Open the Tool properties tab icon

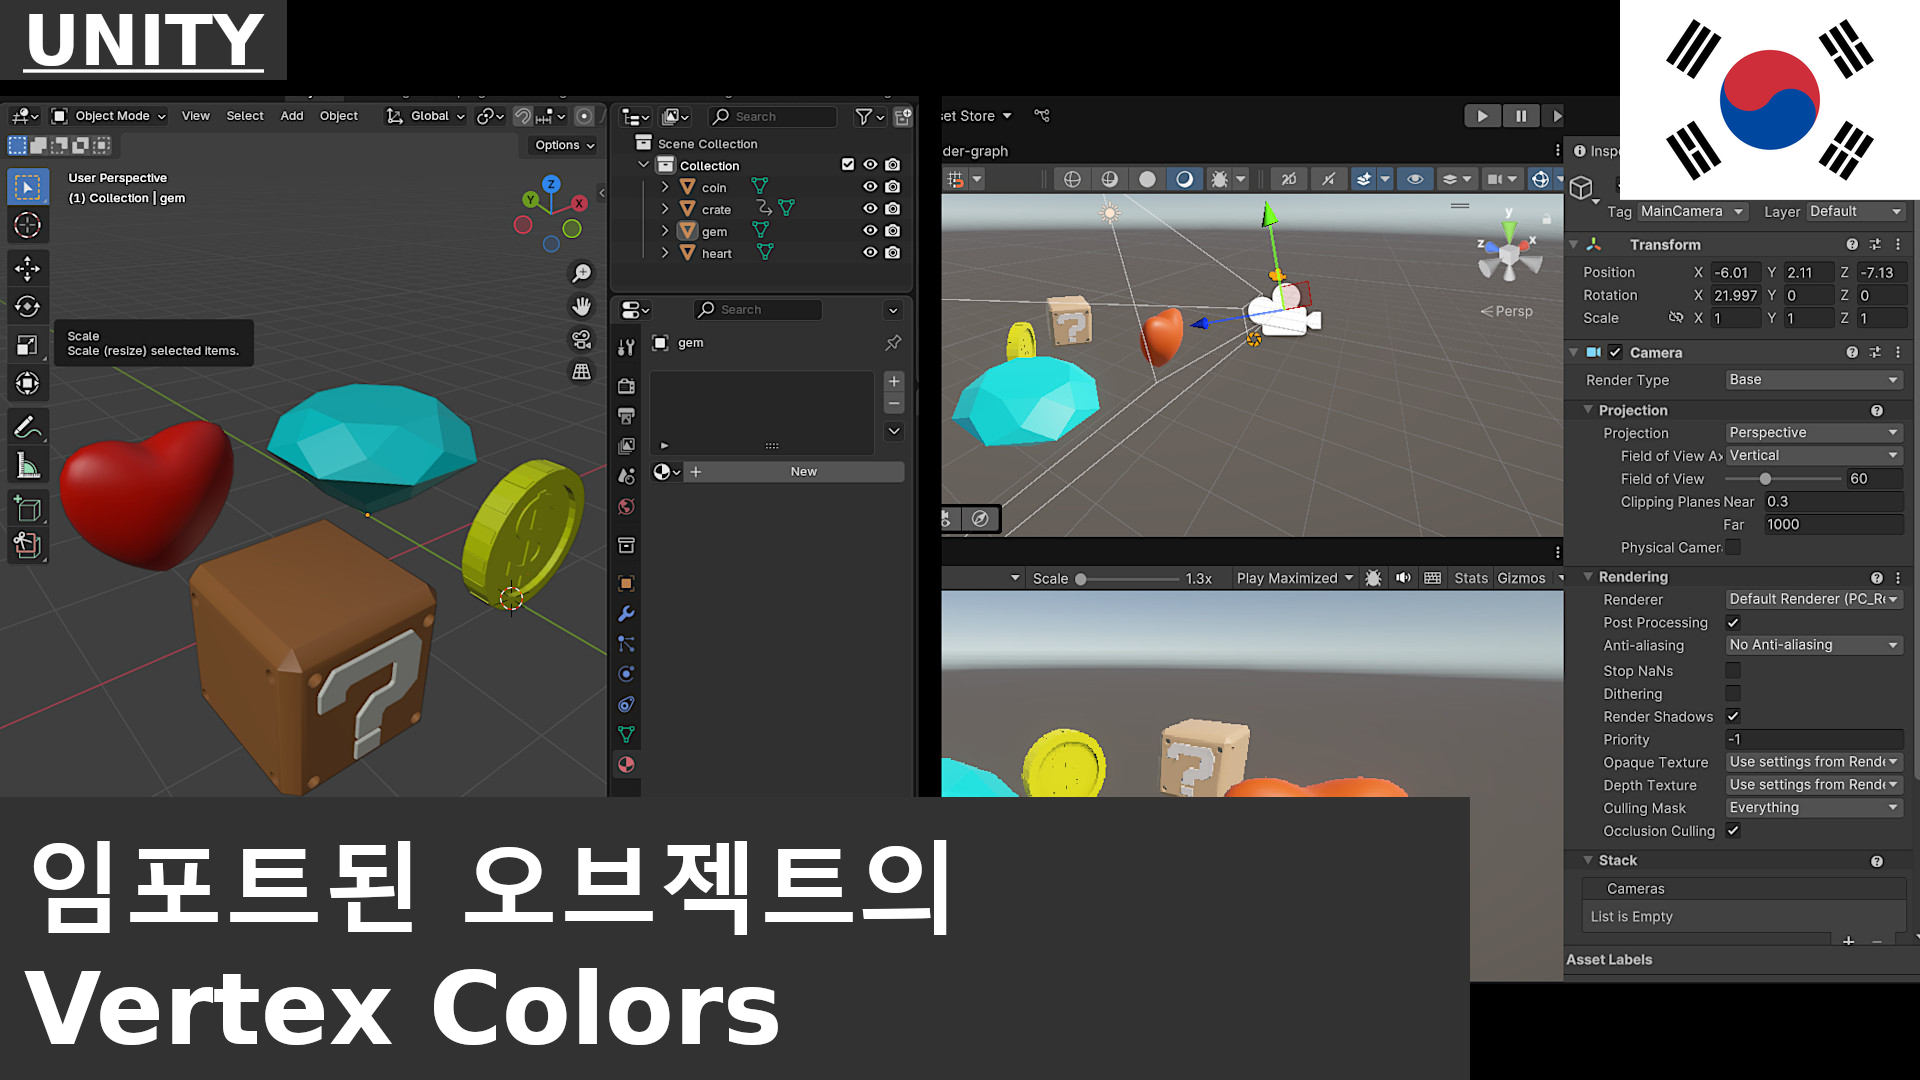626,347
